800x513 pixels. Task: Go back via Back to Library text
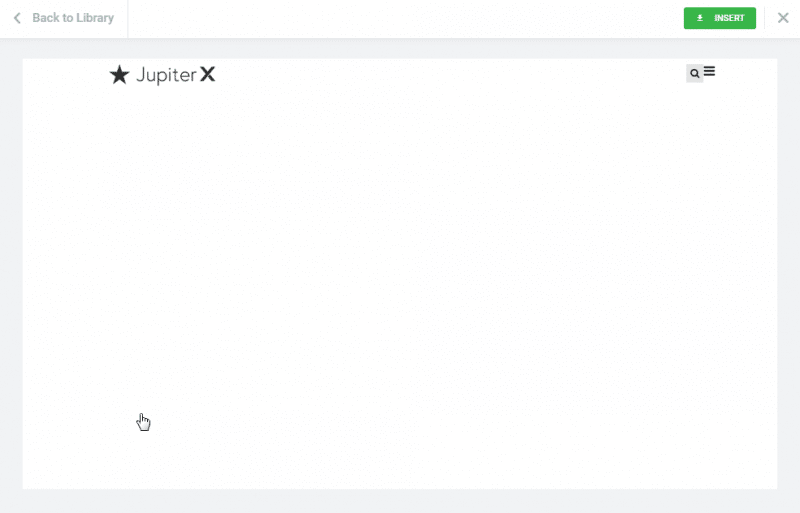73,18
